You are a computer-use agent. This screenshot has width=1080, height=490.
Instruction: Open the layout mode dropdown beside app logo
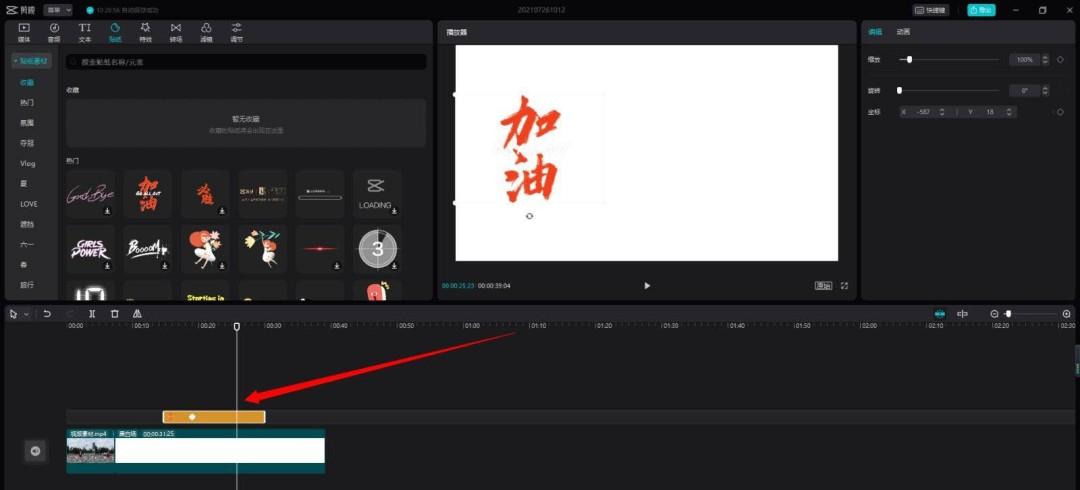click(58, 10)
